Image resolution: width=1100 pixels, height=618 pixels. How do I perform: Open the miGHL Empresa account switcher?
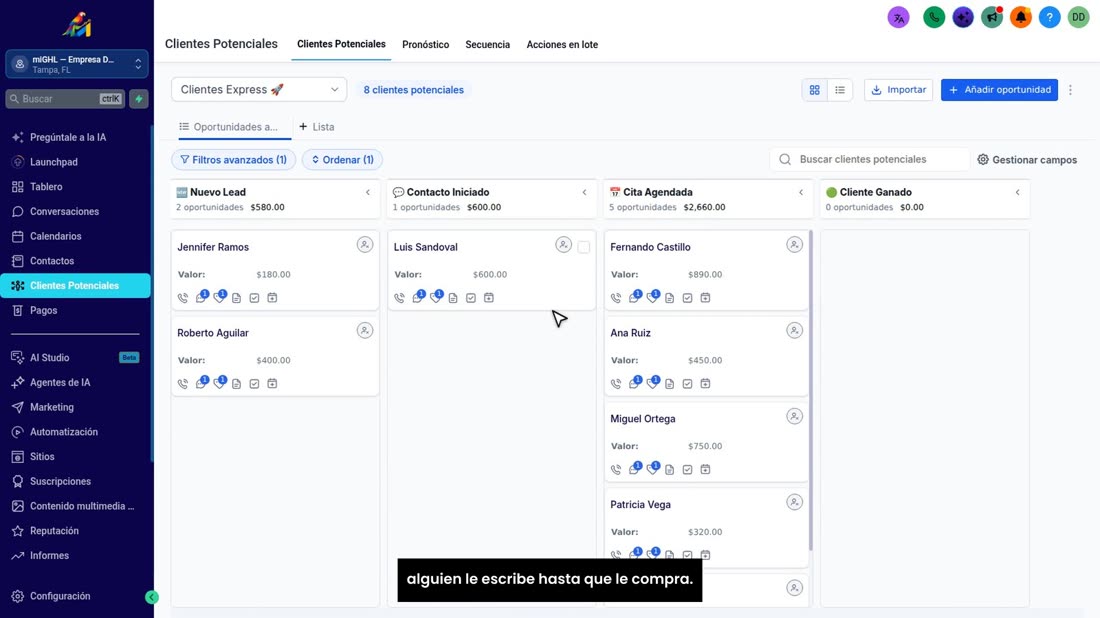76,64
